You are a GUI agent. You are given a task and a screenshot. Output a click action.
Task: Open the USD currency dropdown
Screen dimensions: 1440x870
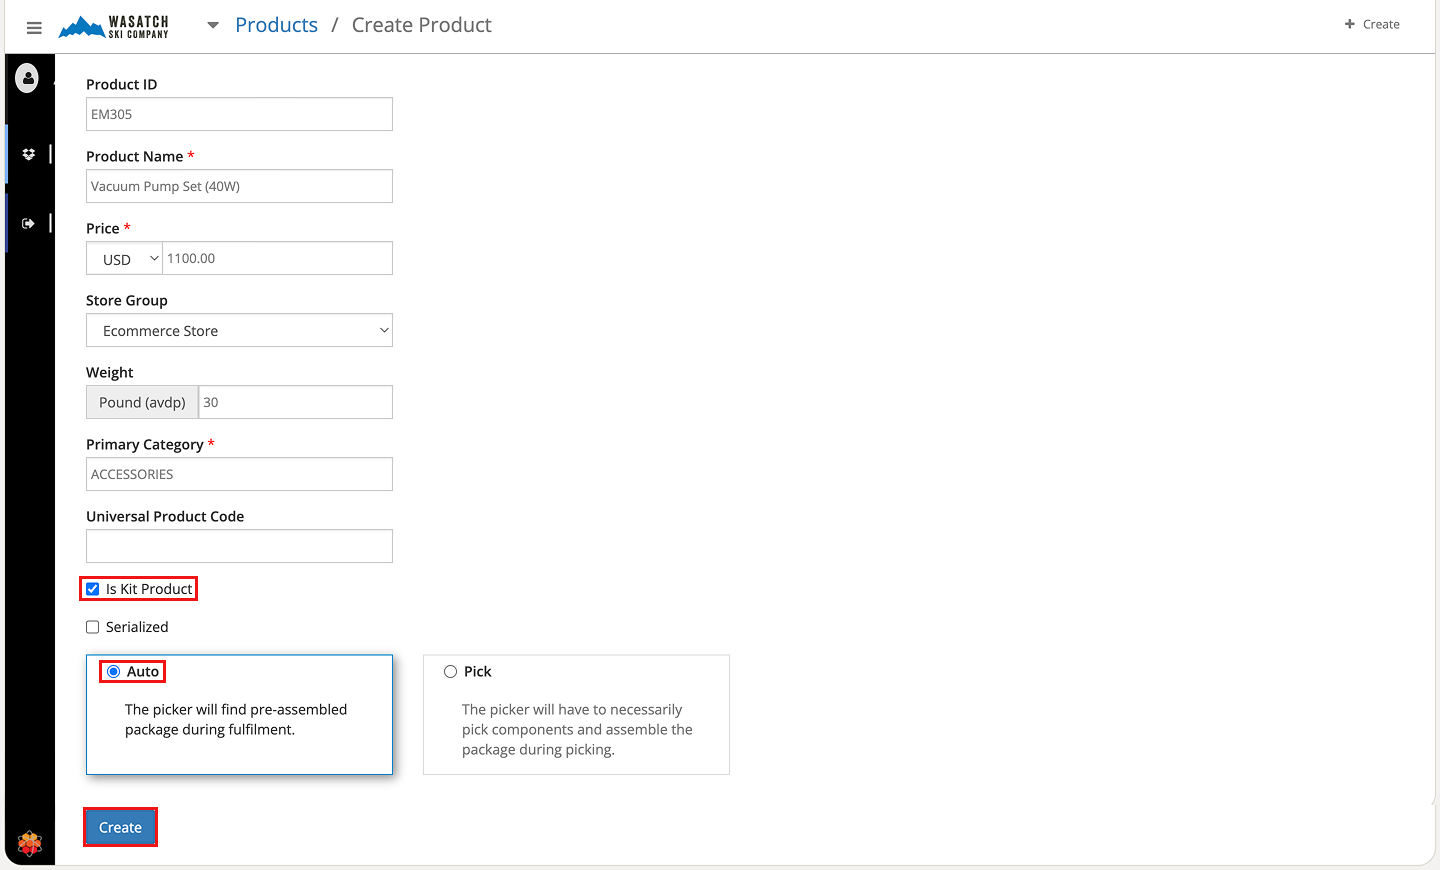(x=125, y=259)
